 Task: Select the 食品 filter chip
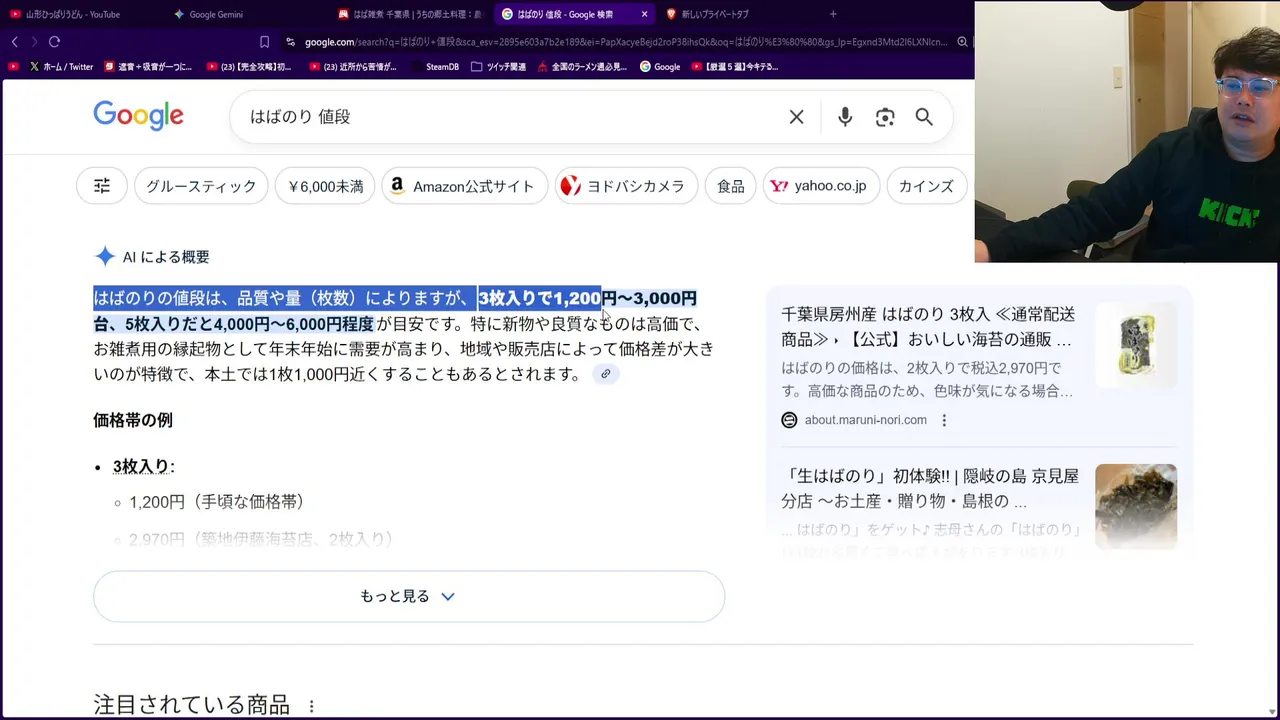pos(730,186)
